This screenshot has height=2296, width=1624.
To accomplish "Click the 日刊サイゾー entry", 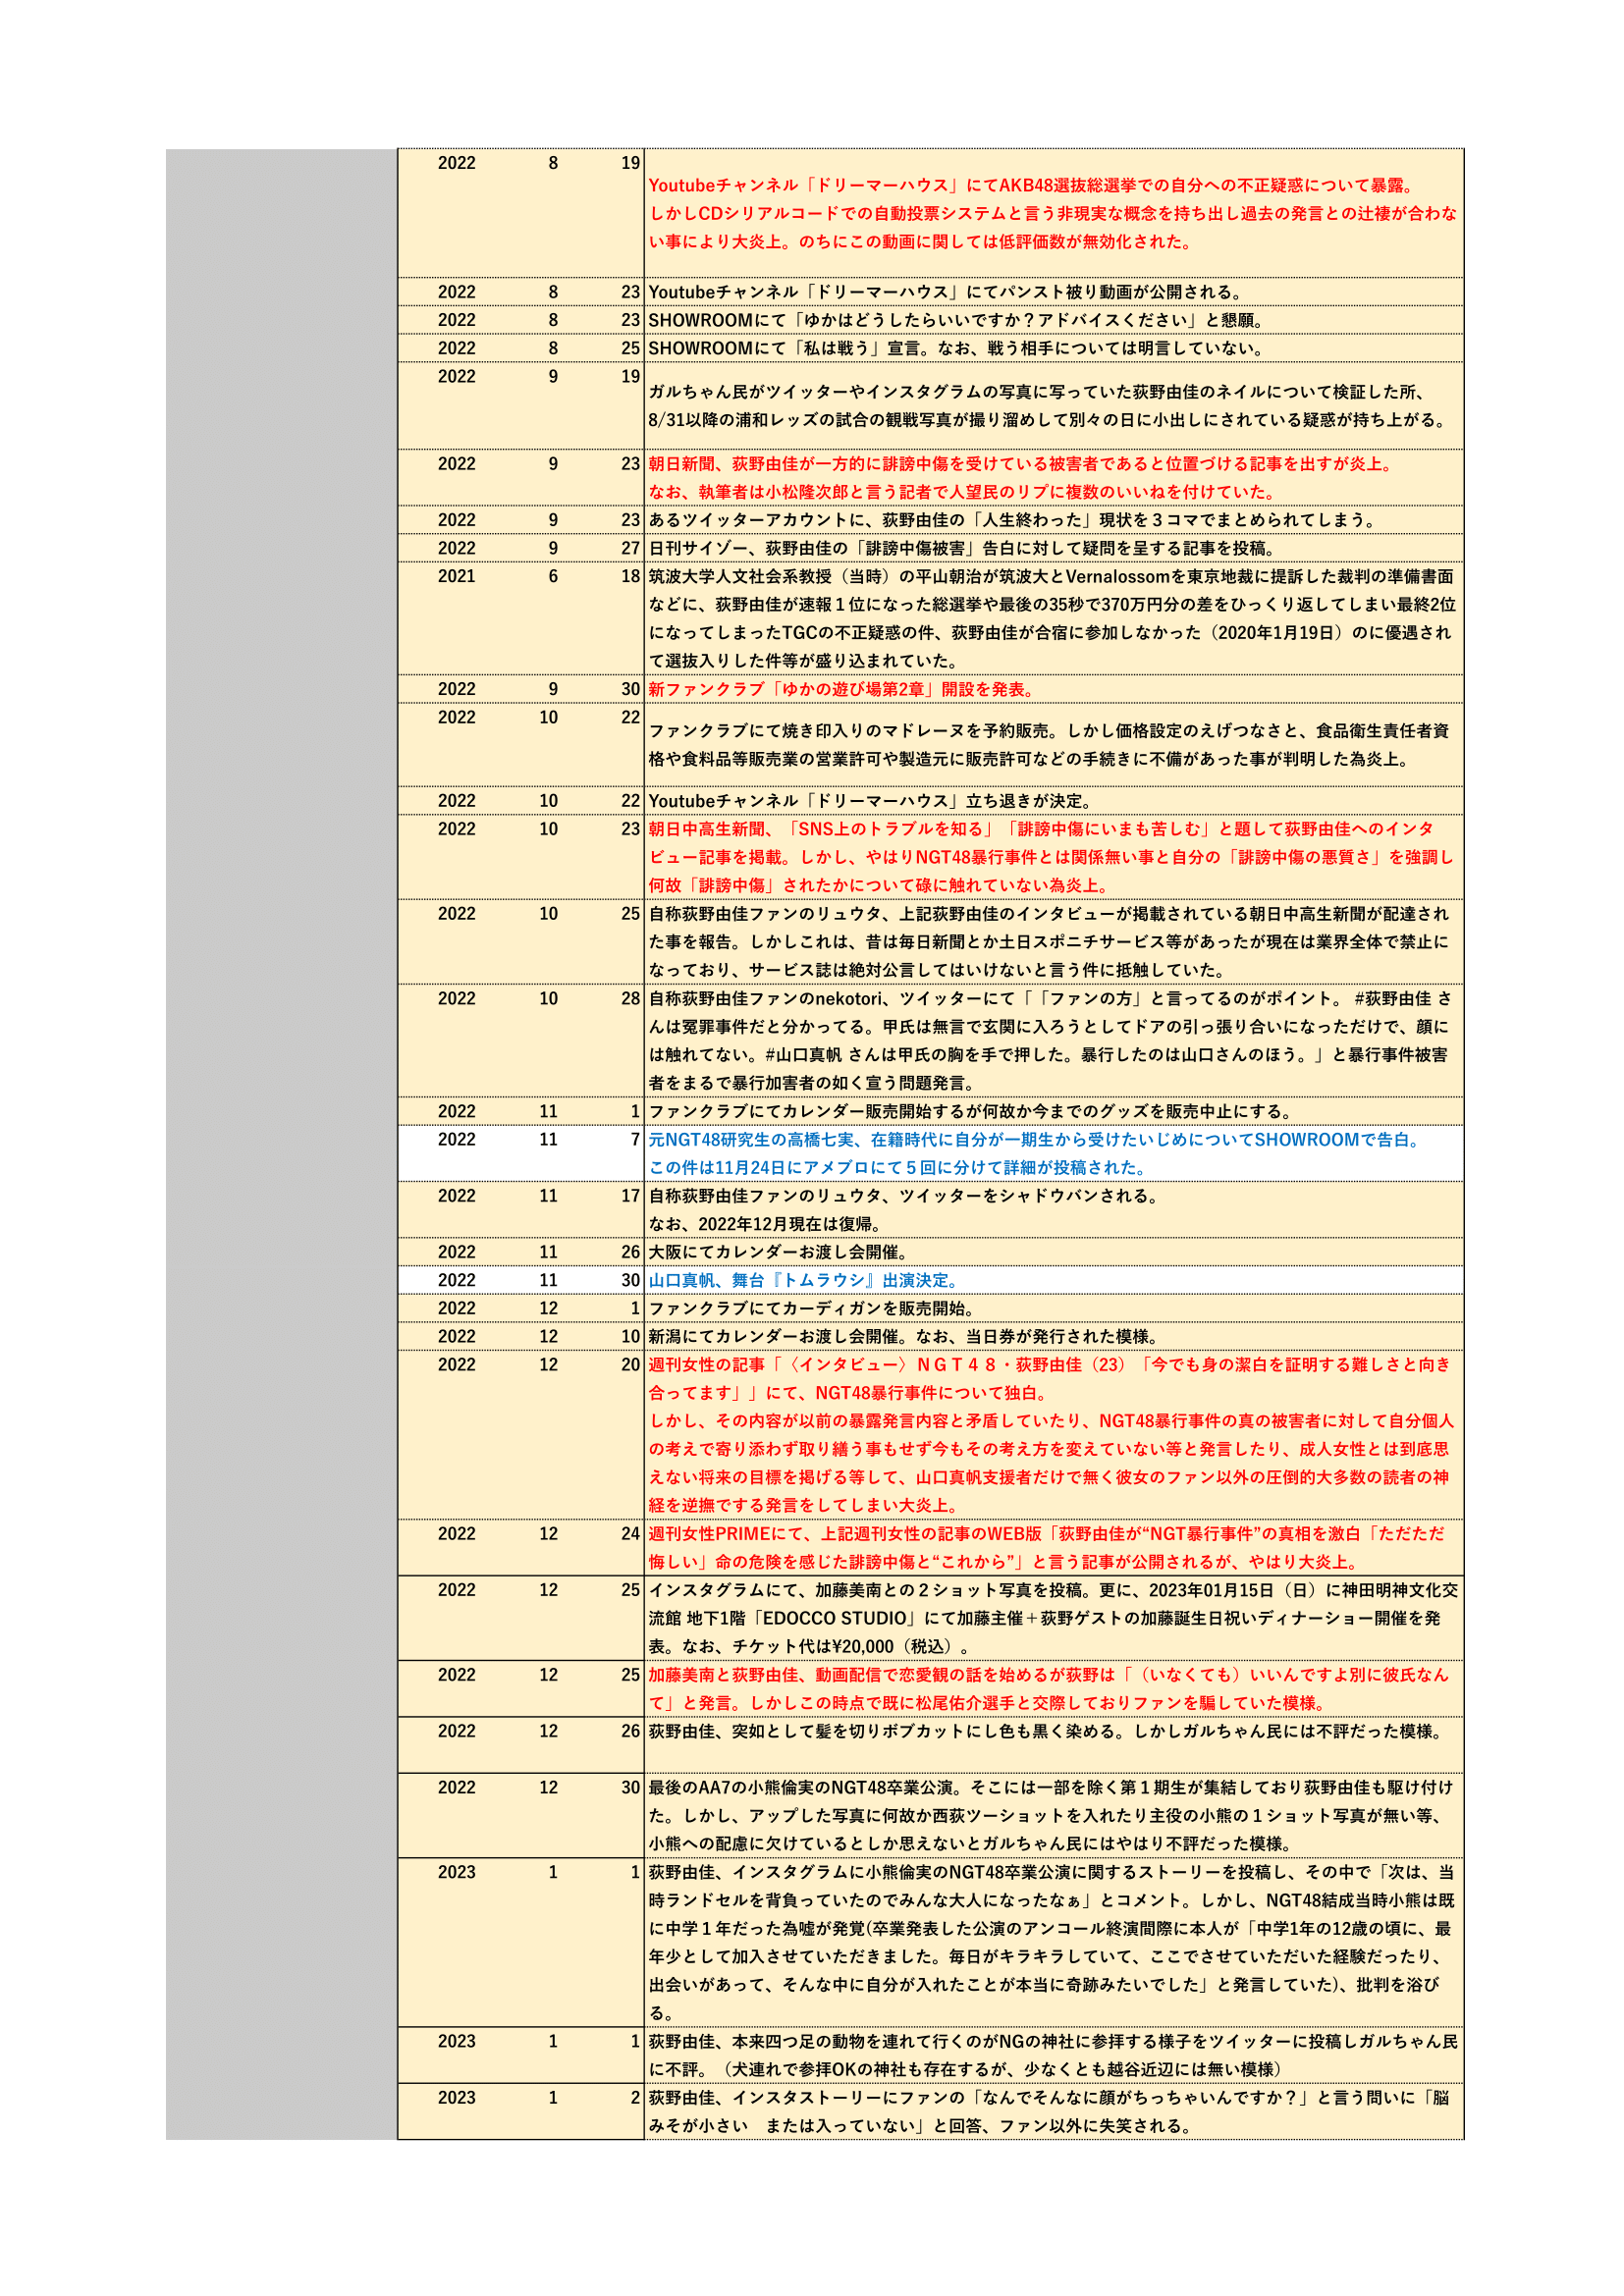I will pyautogui.click(x=1053, y=548).
